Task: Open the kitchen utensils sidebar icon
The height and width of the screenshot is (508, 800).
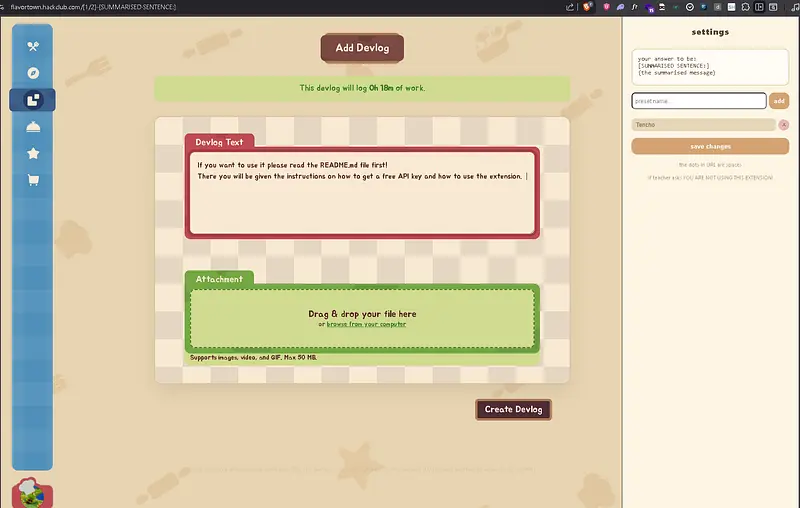Action: point(33,46)
